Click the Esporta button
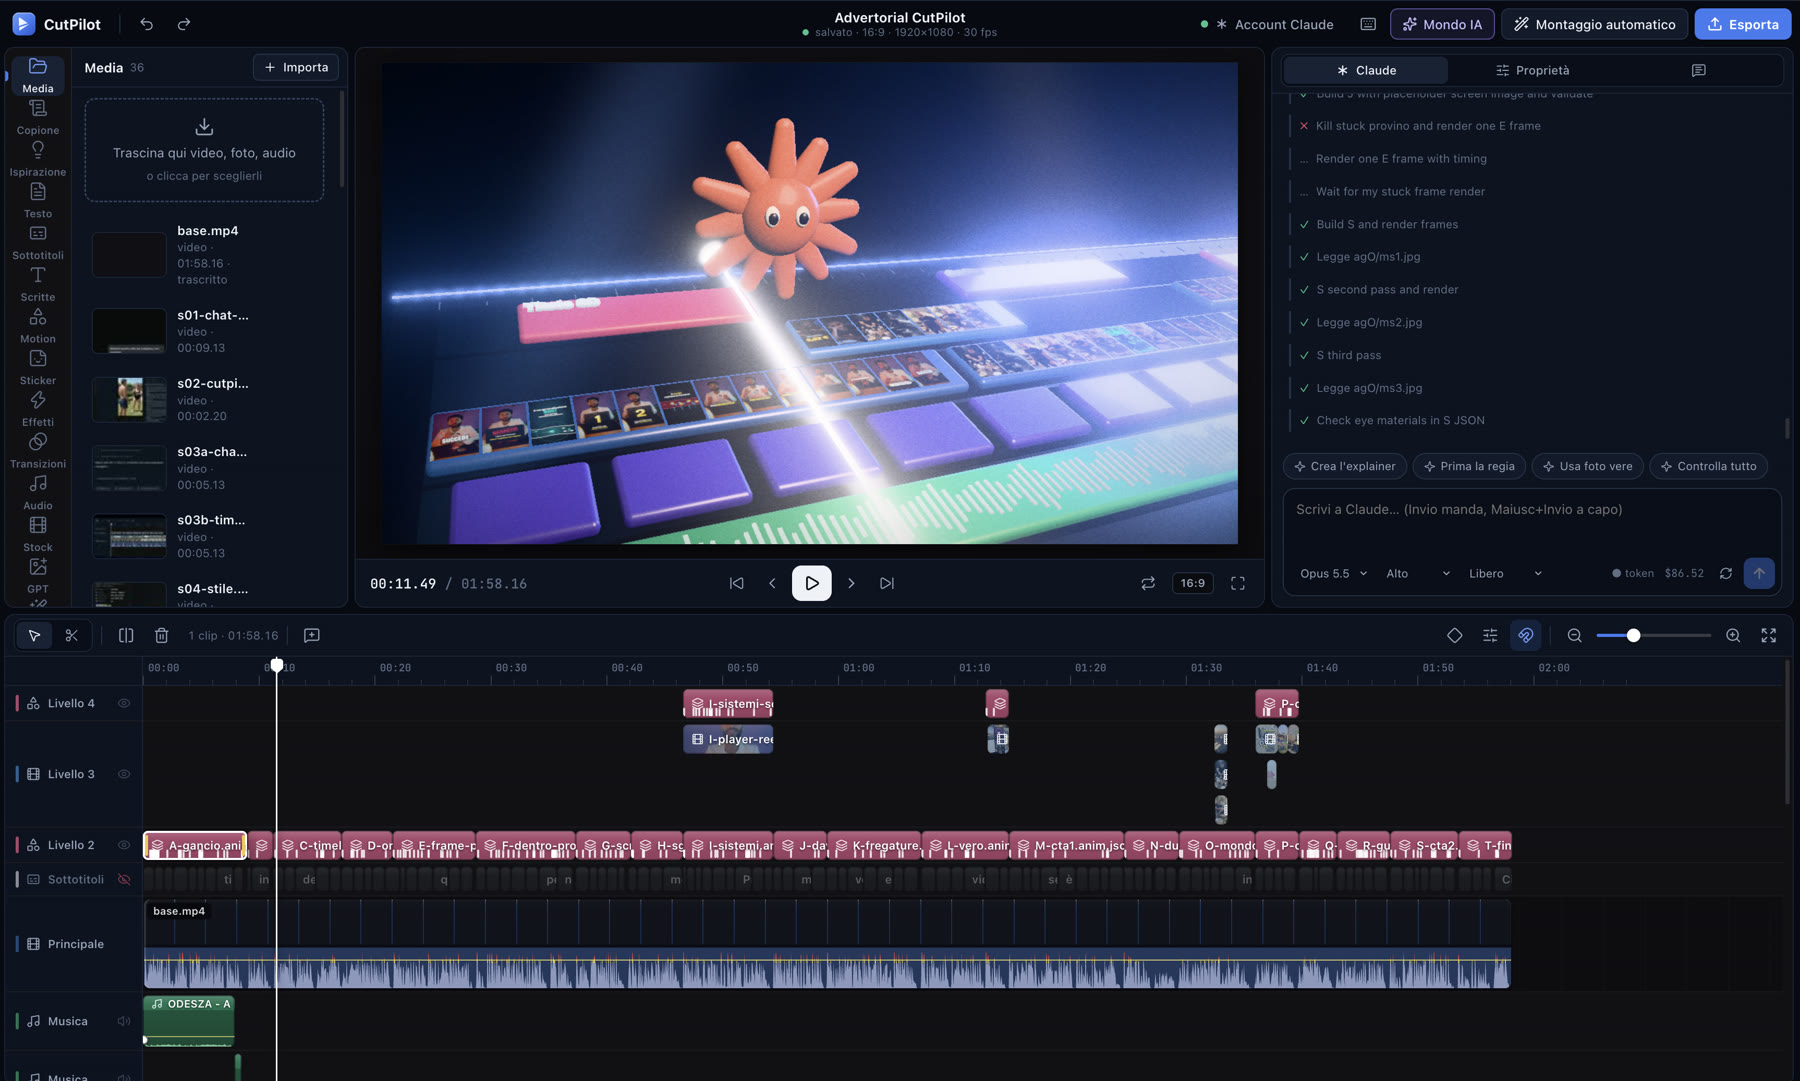Screen dimensions: 1800x1081 click(x=1742, y=24)
